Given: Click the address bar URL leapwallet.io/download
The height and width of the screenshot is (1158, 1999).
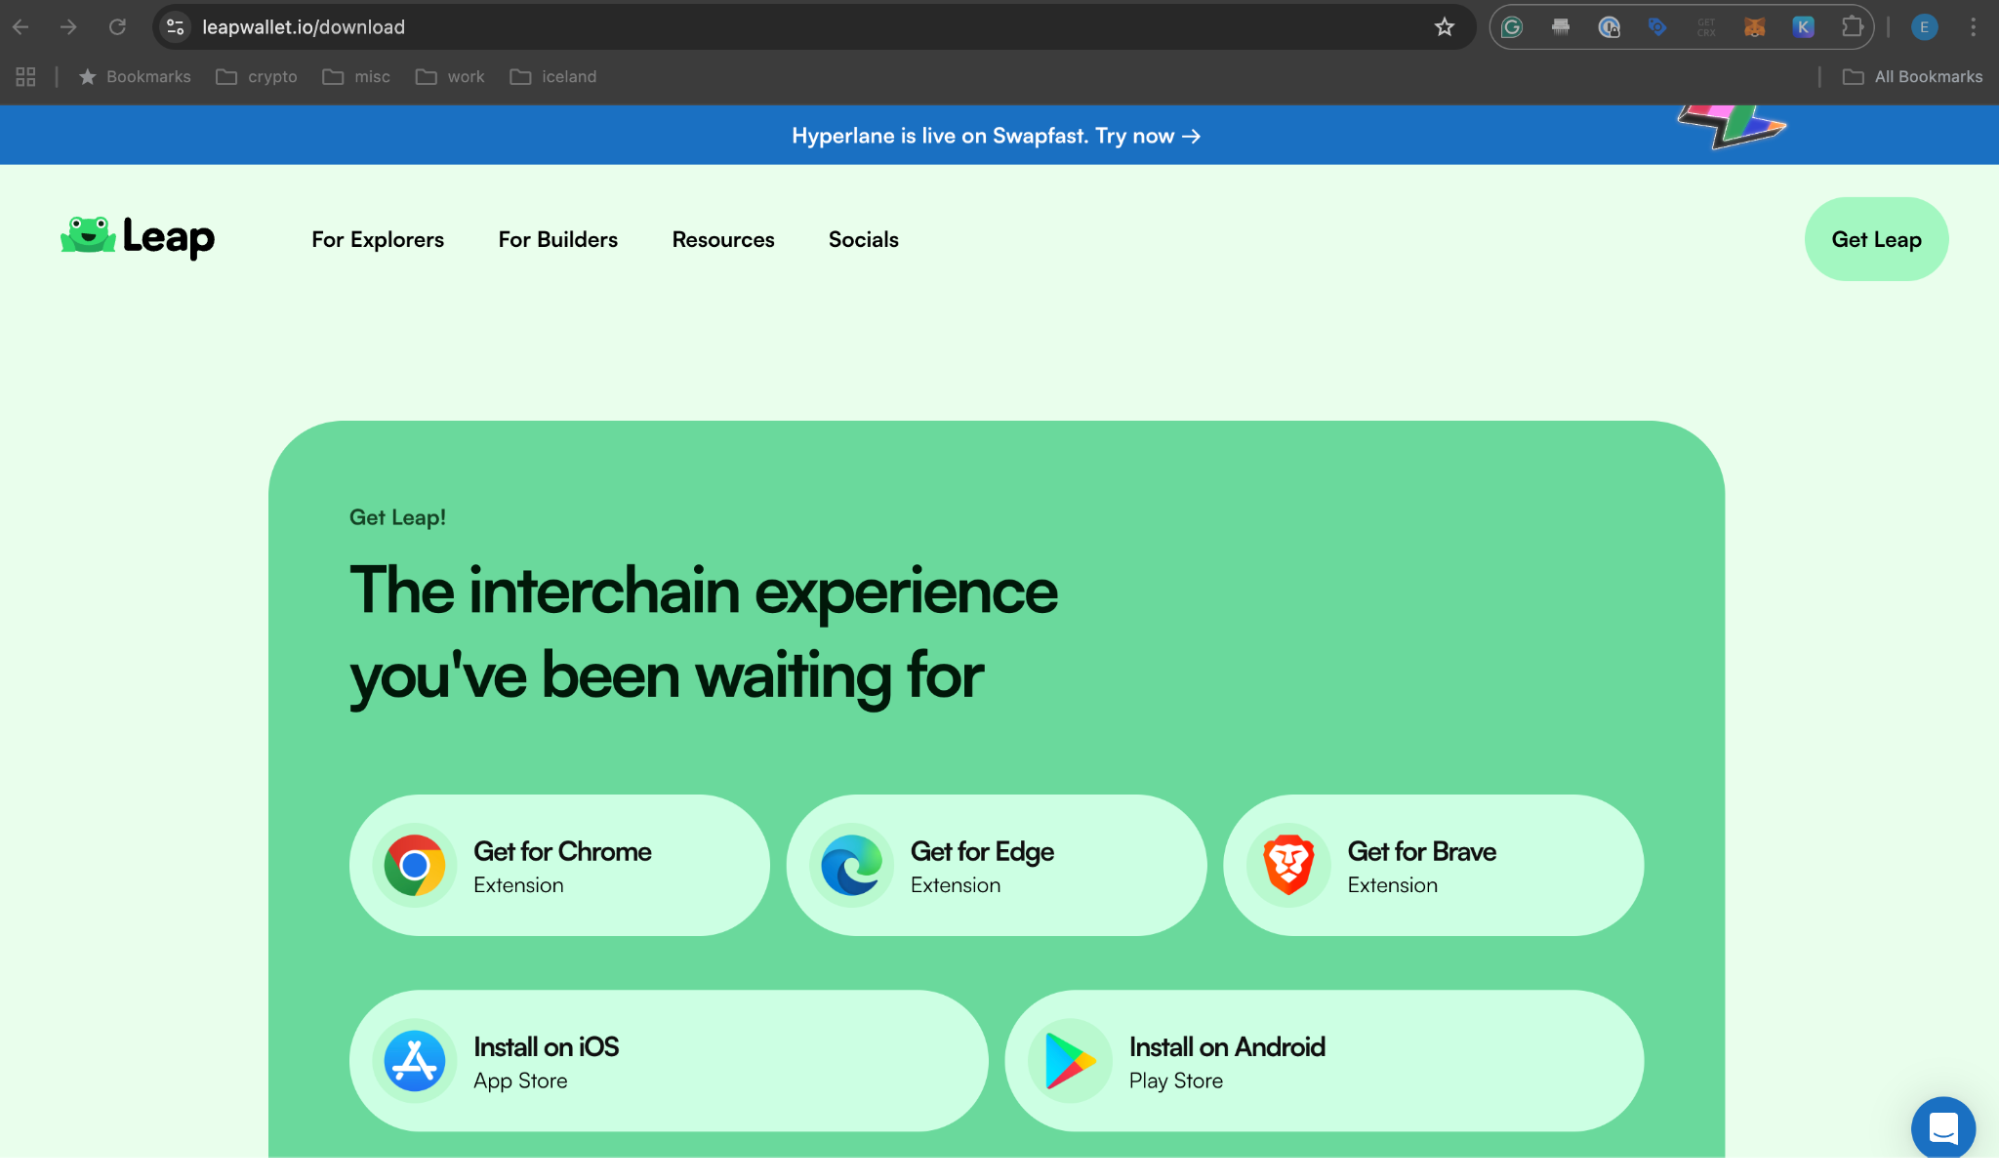Looking at the screenshot, I should tap(303, 27).
